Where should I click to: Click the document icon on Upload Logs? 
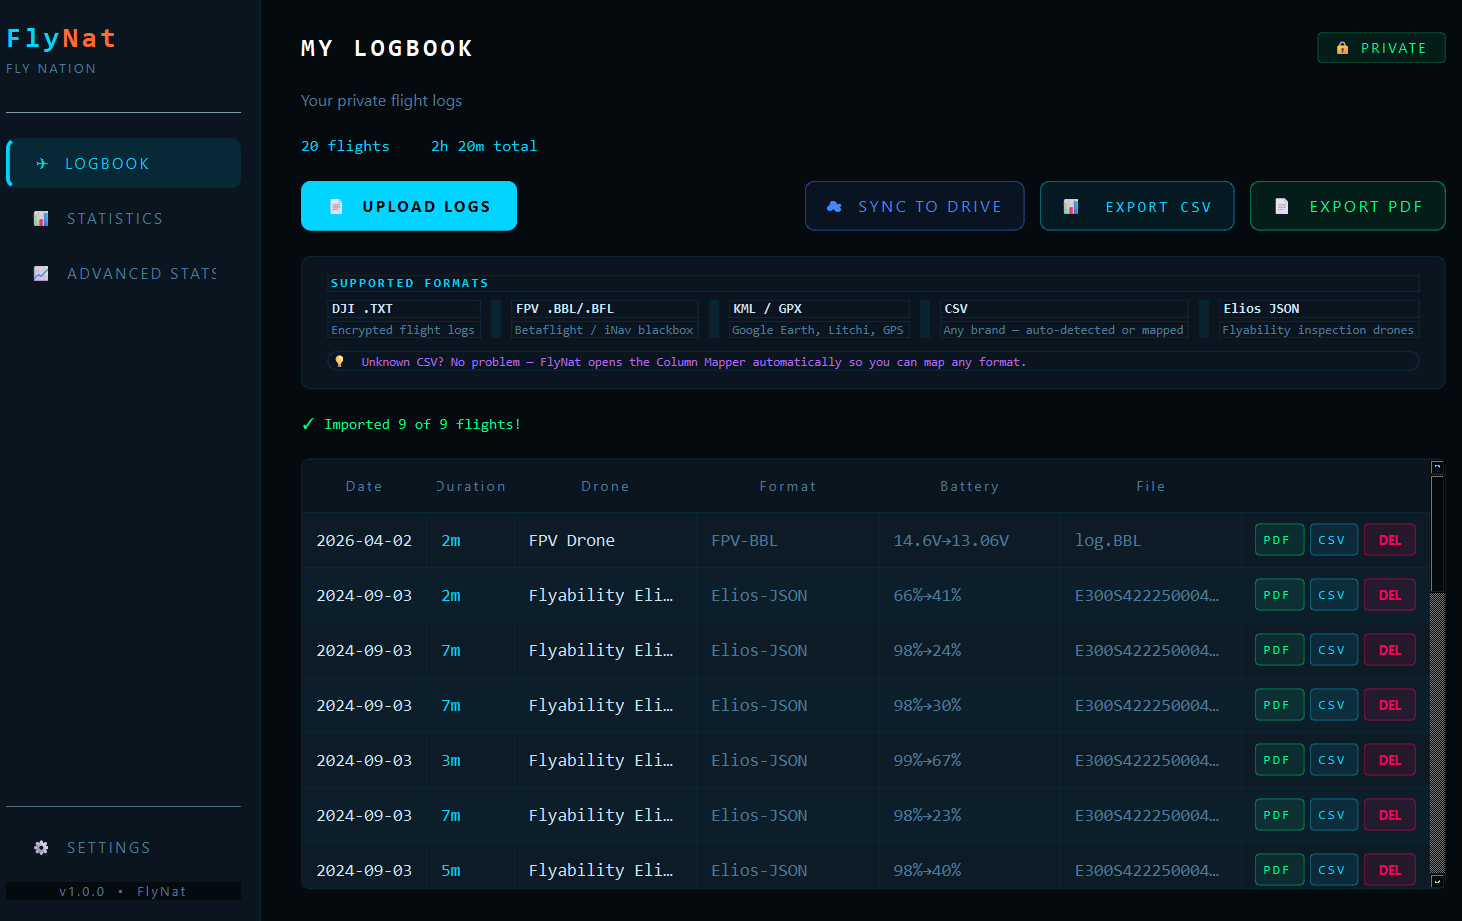click(x=336, y=206)
